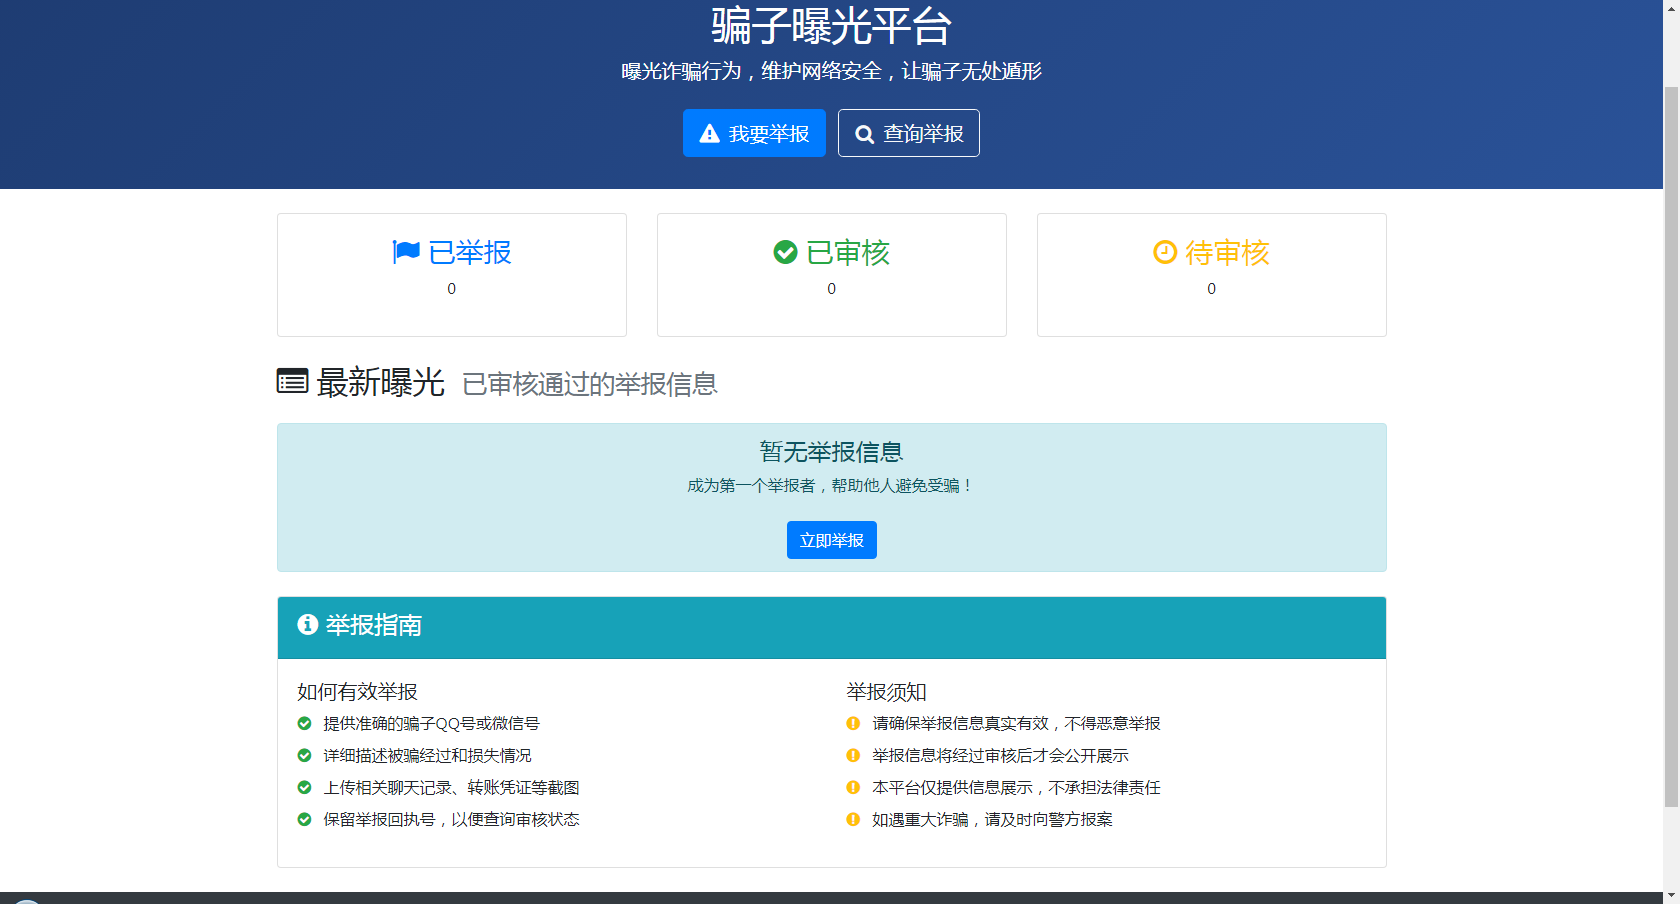1680x904 pixels.
Task: Click check icon next to 保留举报回执号
Action: coord(305,819)
